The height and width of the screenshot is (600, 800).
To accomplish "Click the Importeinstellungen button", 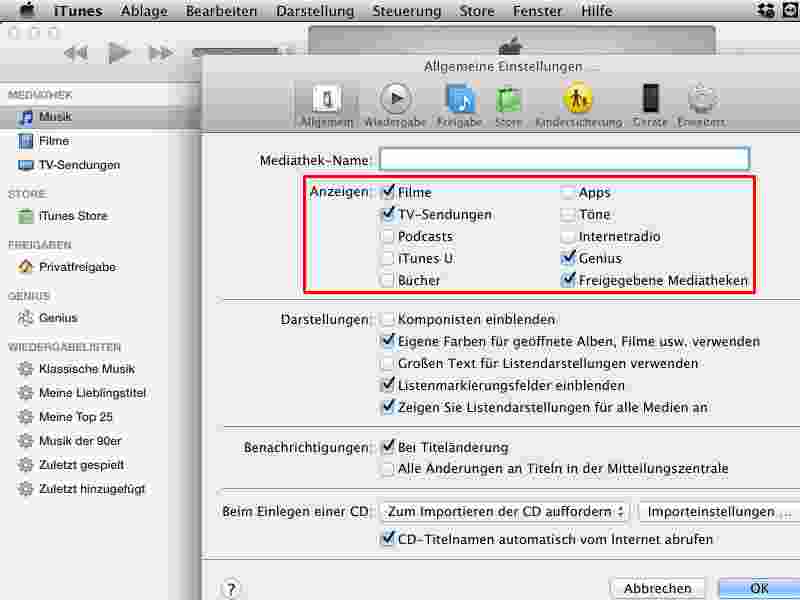I will tap(719, 512).
